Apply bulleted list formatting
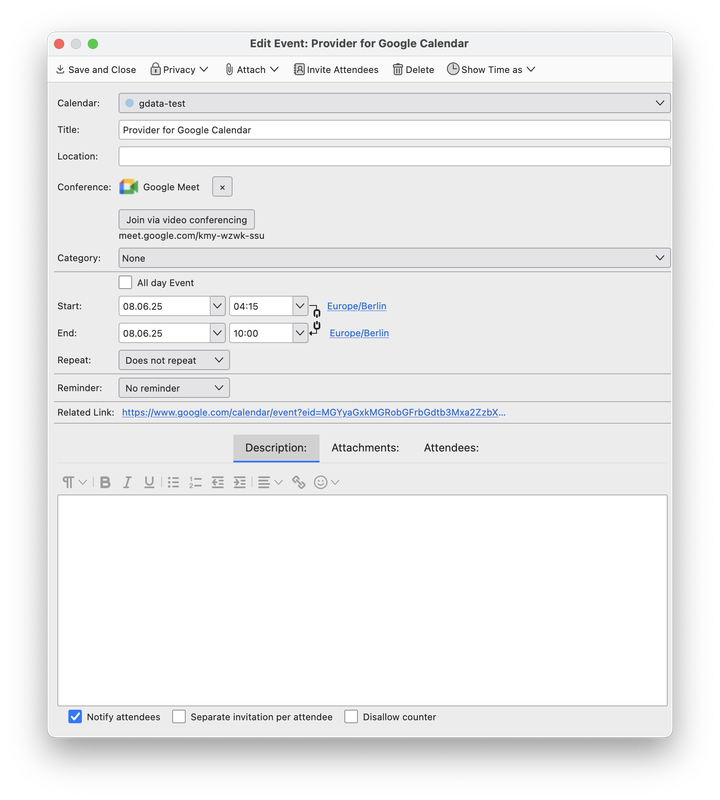 click(x=173, y=482)
